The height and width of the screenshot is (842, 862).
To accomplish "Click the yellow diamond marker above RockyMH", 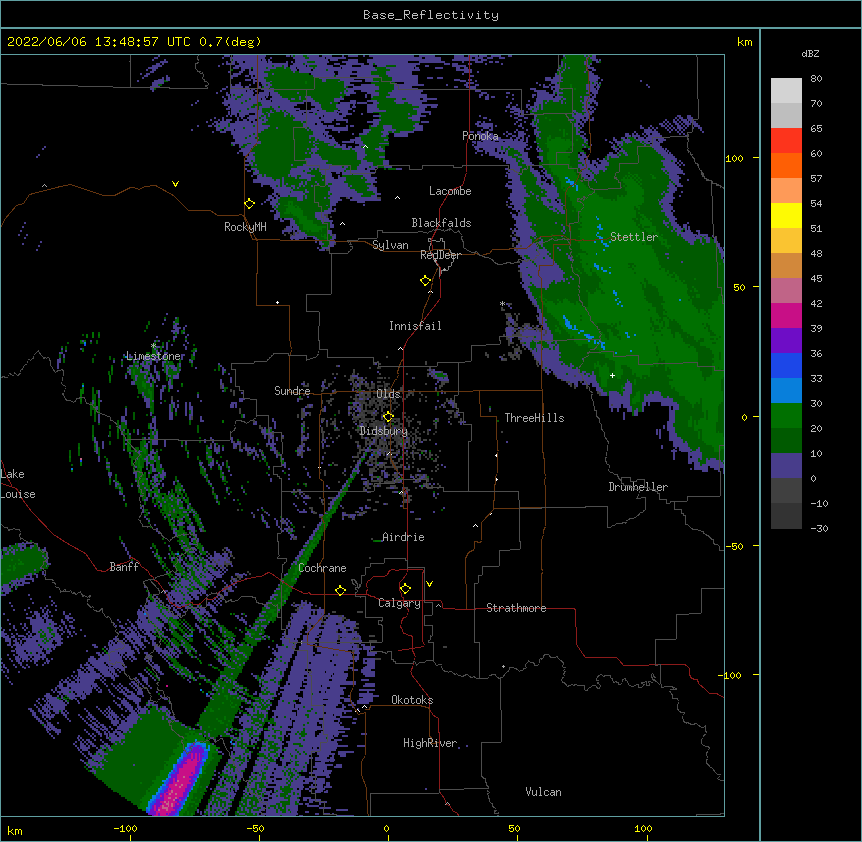I will (250, 204).
